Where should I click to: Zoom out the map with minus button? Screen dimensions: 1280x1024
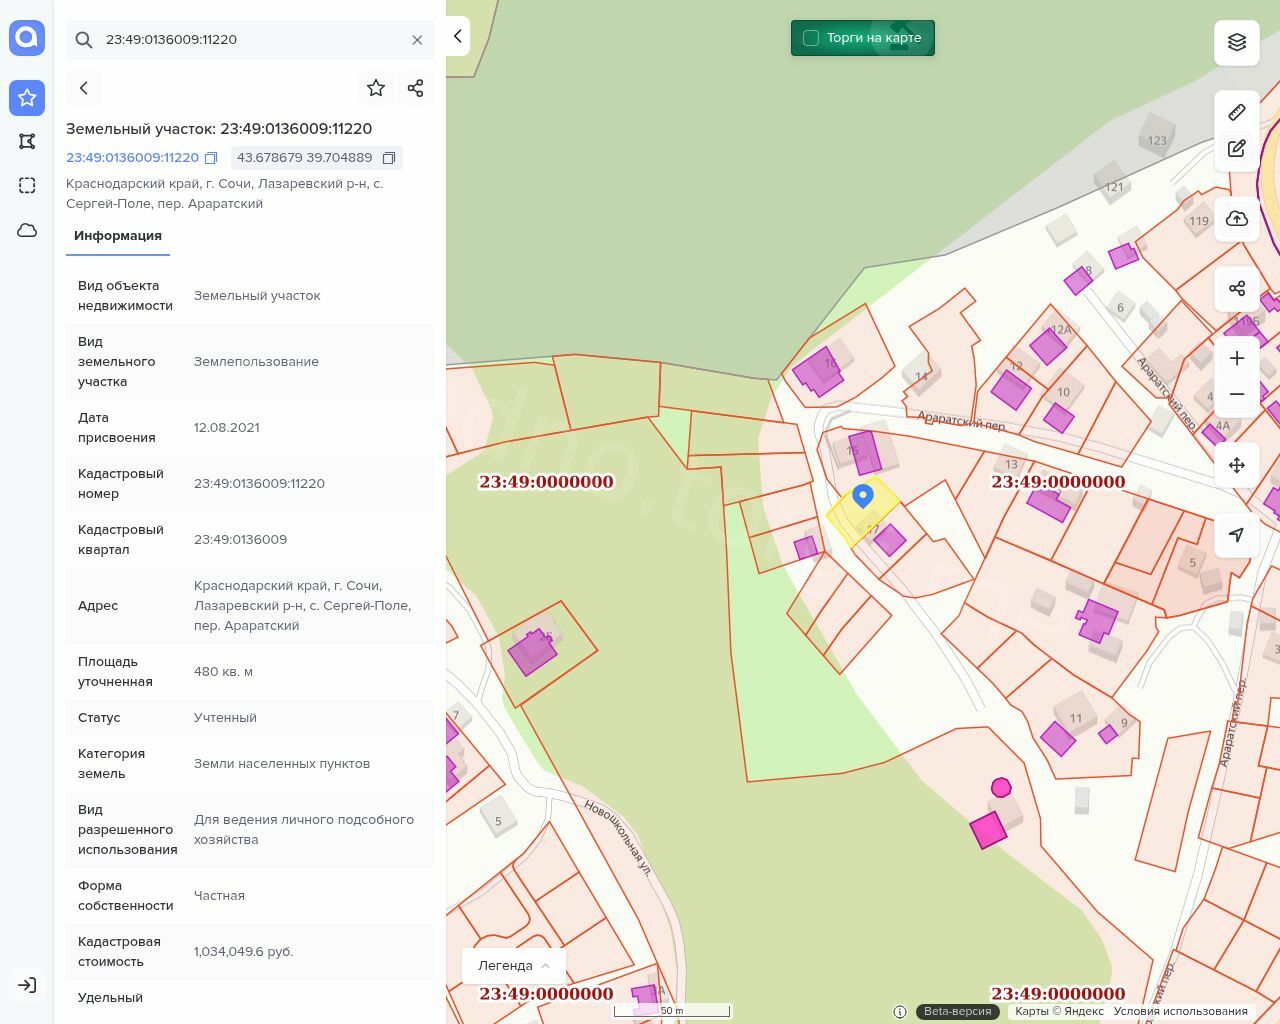(1237, 394)
